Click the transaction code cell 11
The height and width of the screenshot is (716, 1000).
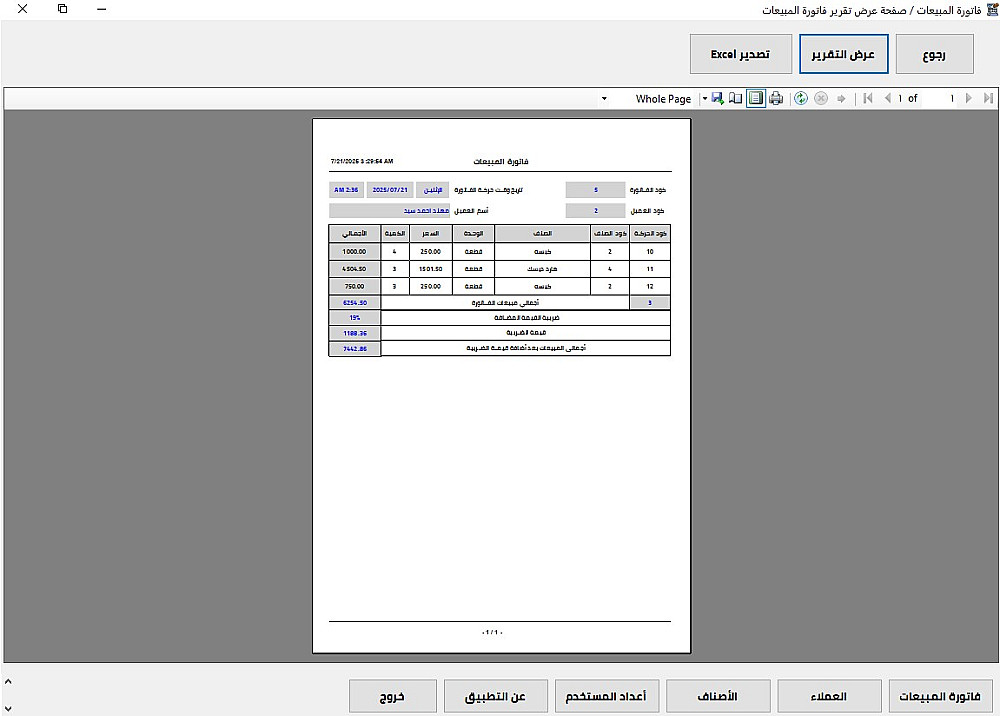pyautogui.click(x=649, y=269)
